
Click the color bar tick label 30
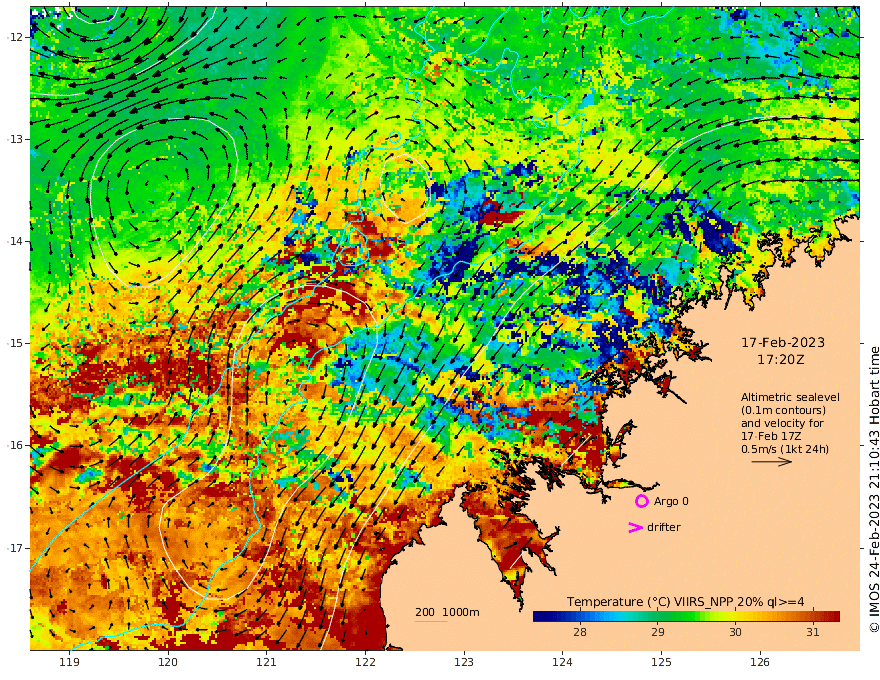(x=735, y=632)
